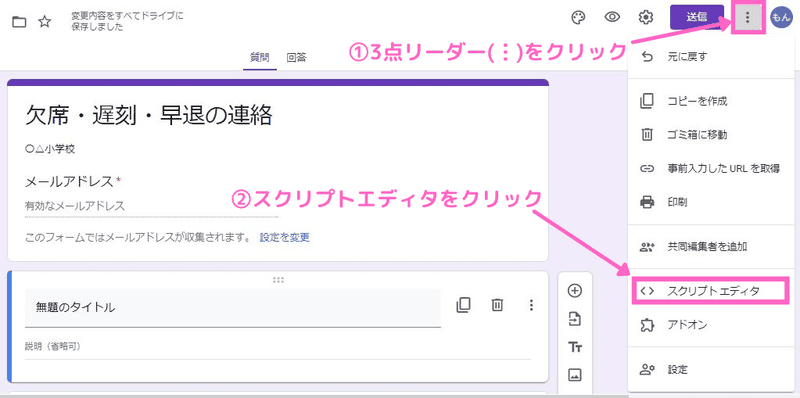Click the add collaborators people icon

pyautogui.click(x=647, y=247)
